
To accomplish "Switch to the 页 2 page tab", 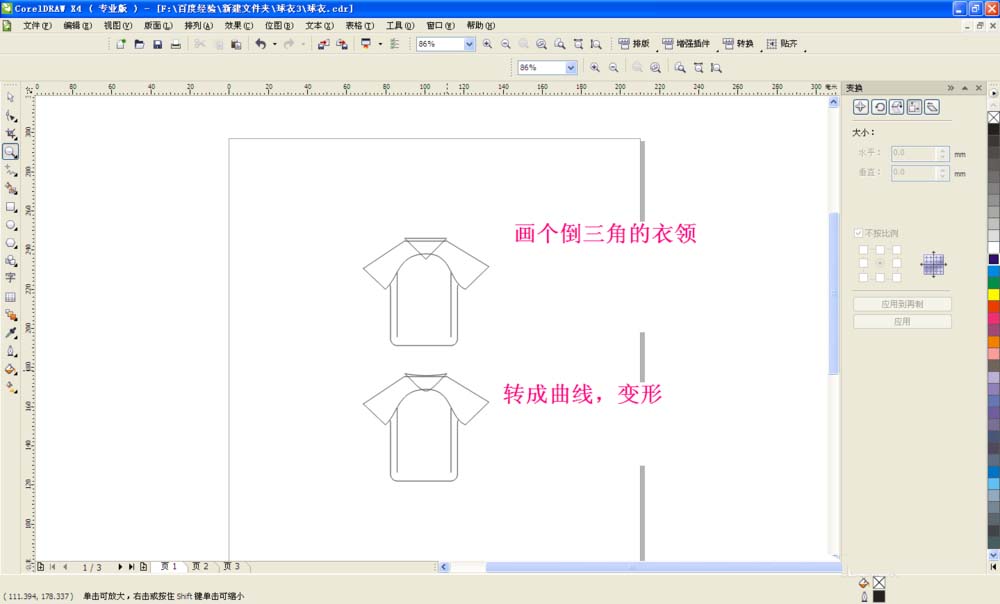I will click(x=200, y=566).
